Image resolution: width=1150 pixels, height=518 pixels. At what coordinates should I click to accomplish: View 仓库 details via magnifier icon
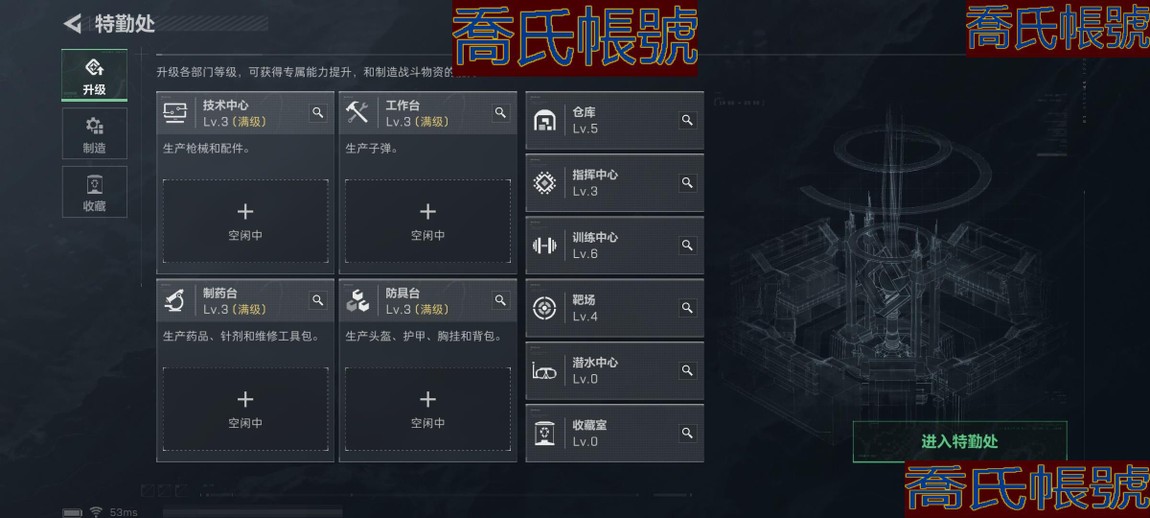tap(687, 120)
